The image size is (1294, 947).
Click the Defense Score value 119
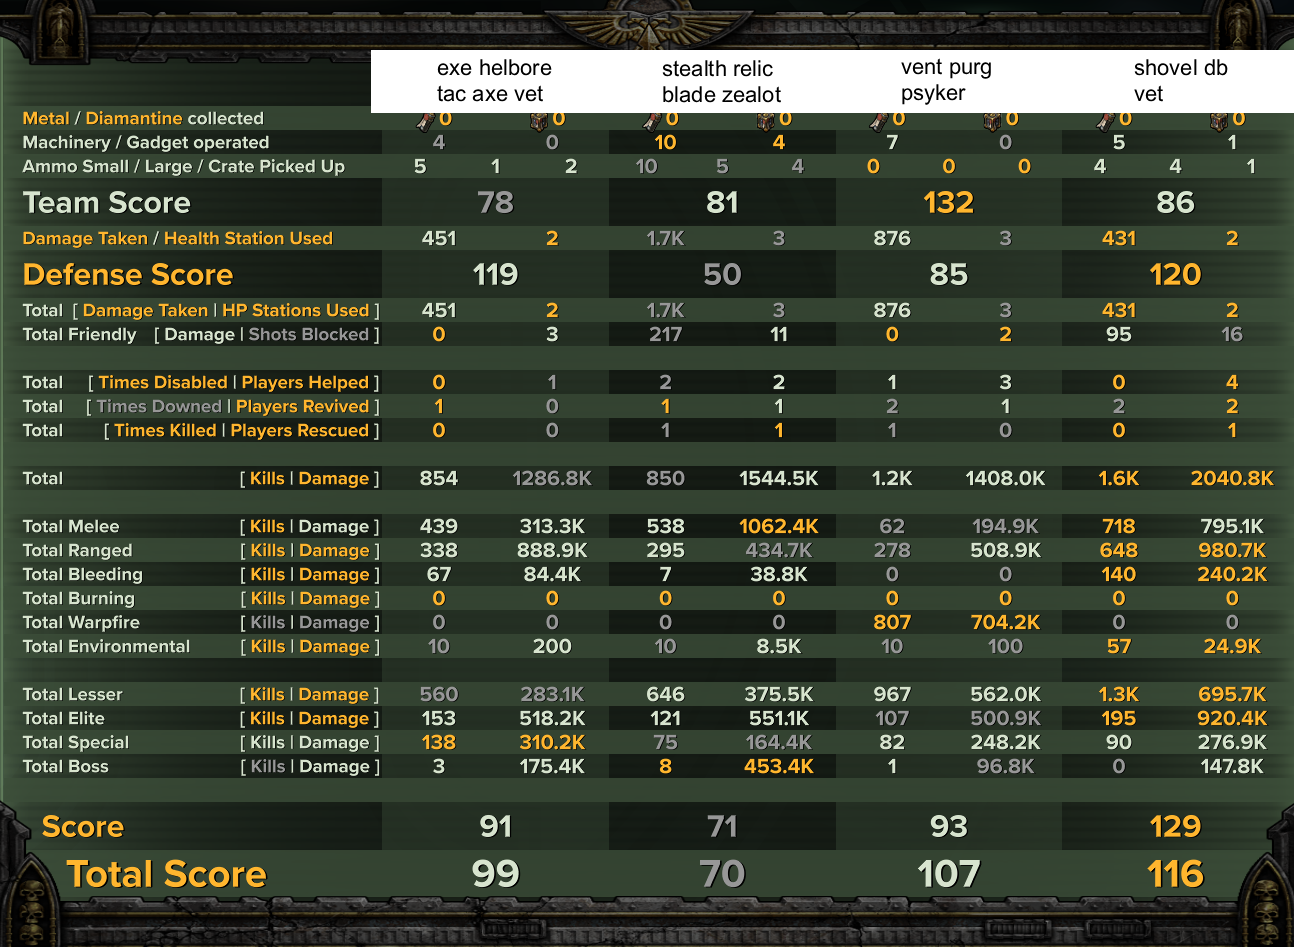point(495,275)
